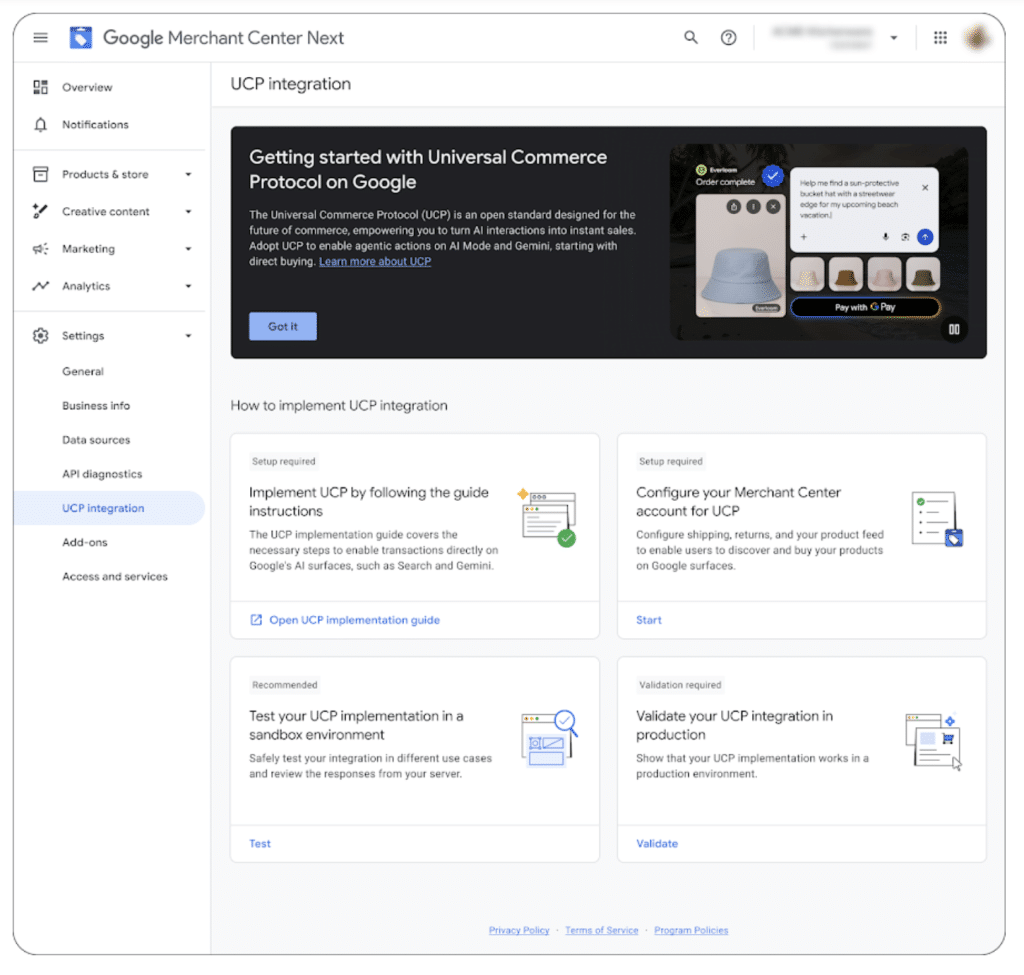The height and width of the screenshot is (975, 1024).
Task: Expand the Creative content section
Action: [x=188, y=212]
